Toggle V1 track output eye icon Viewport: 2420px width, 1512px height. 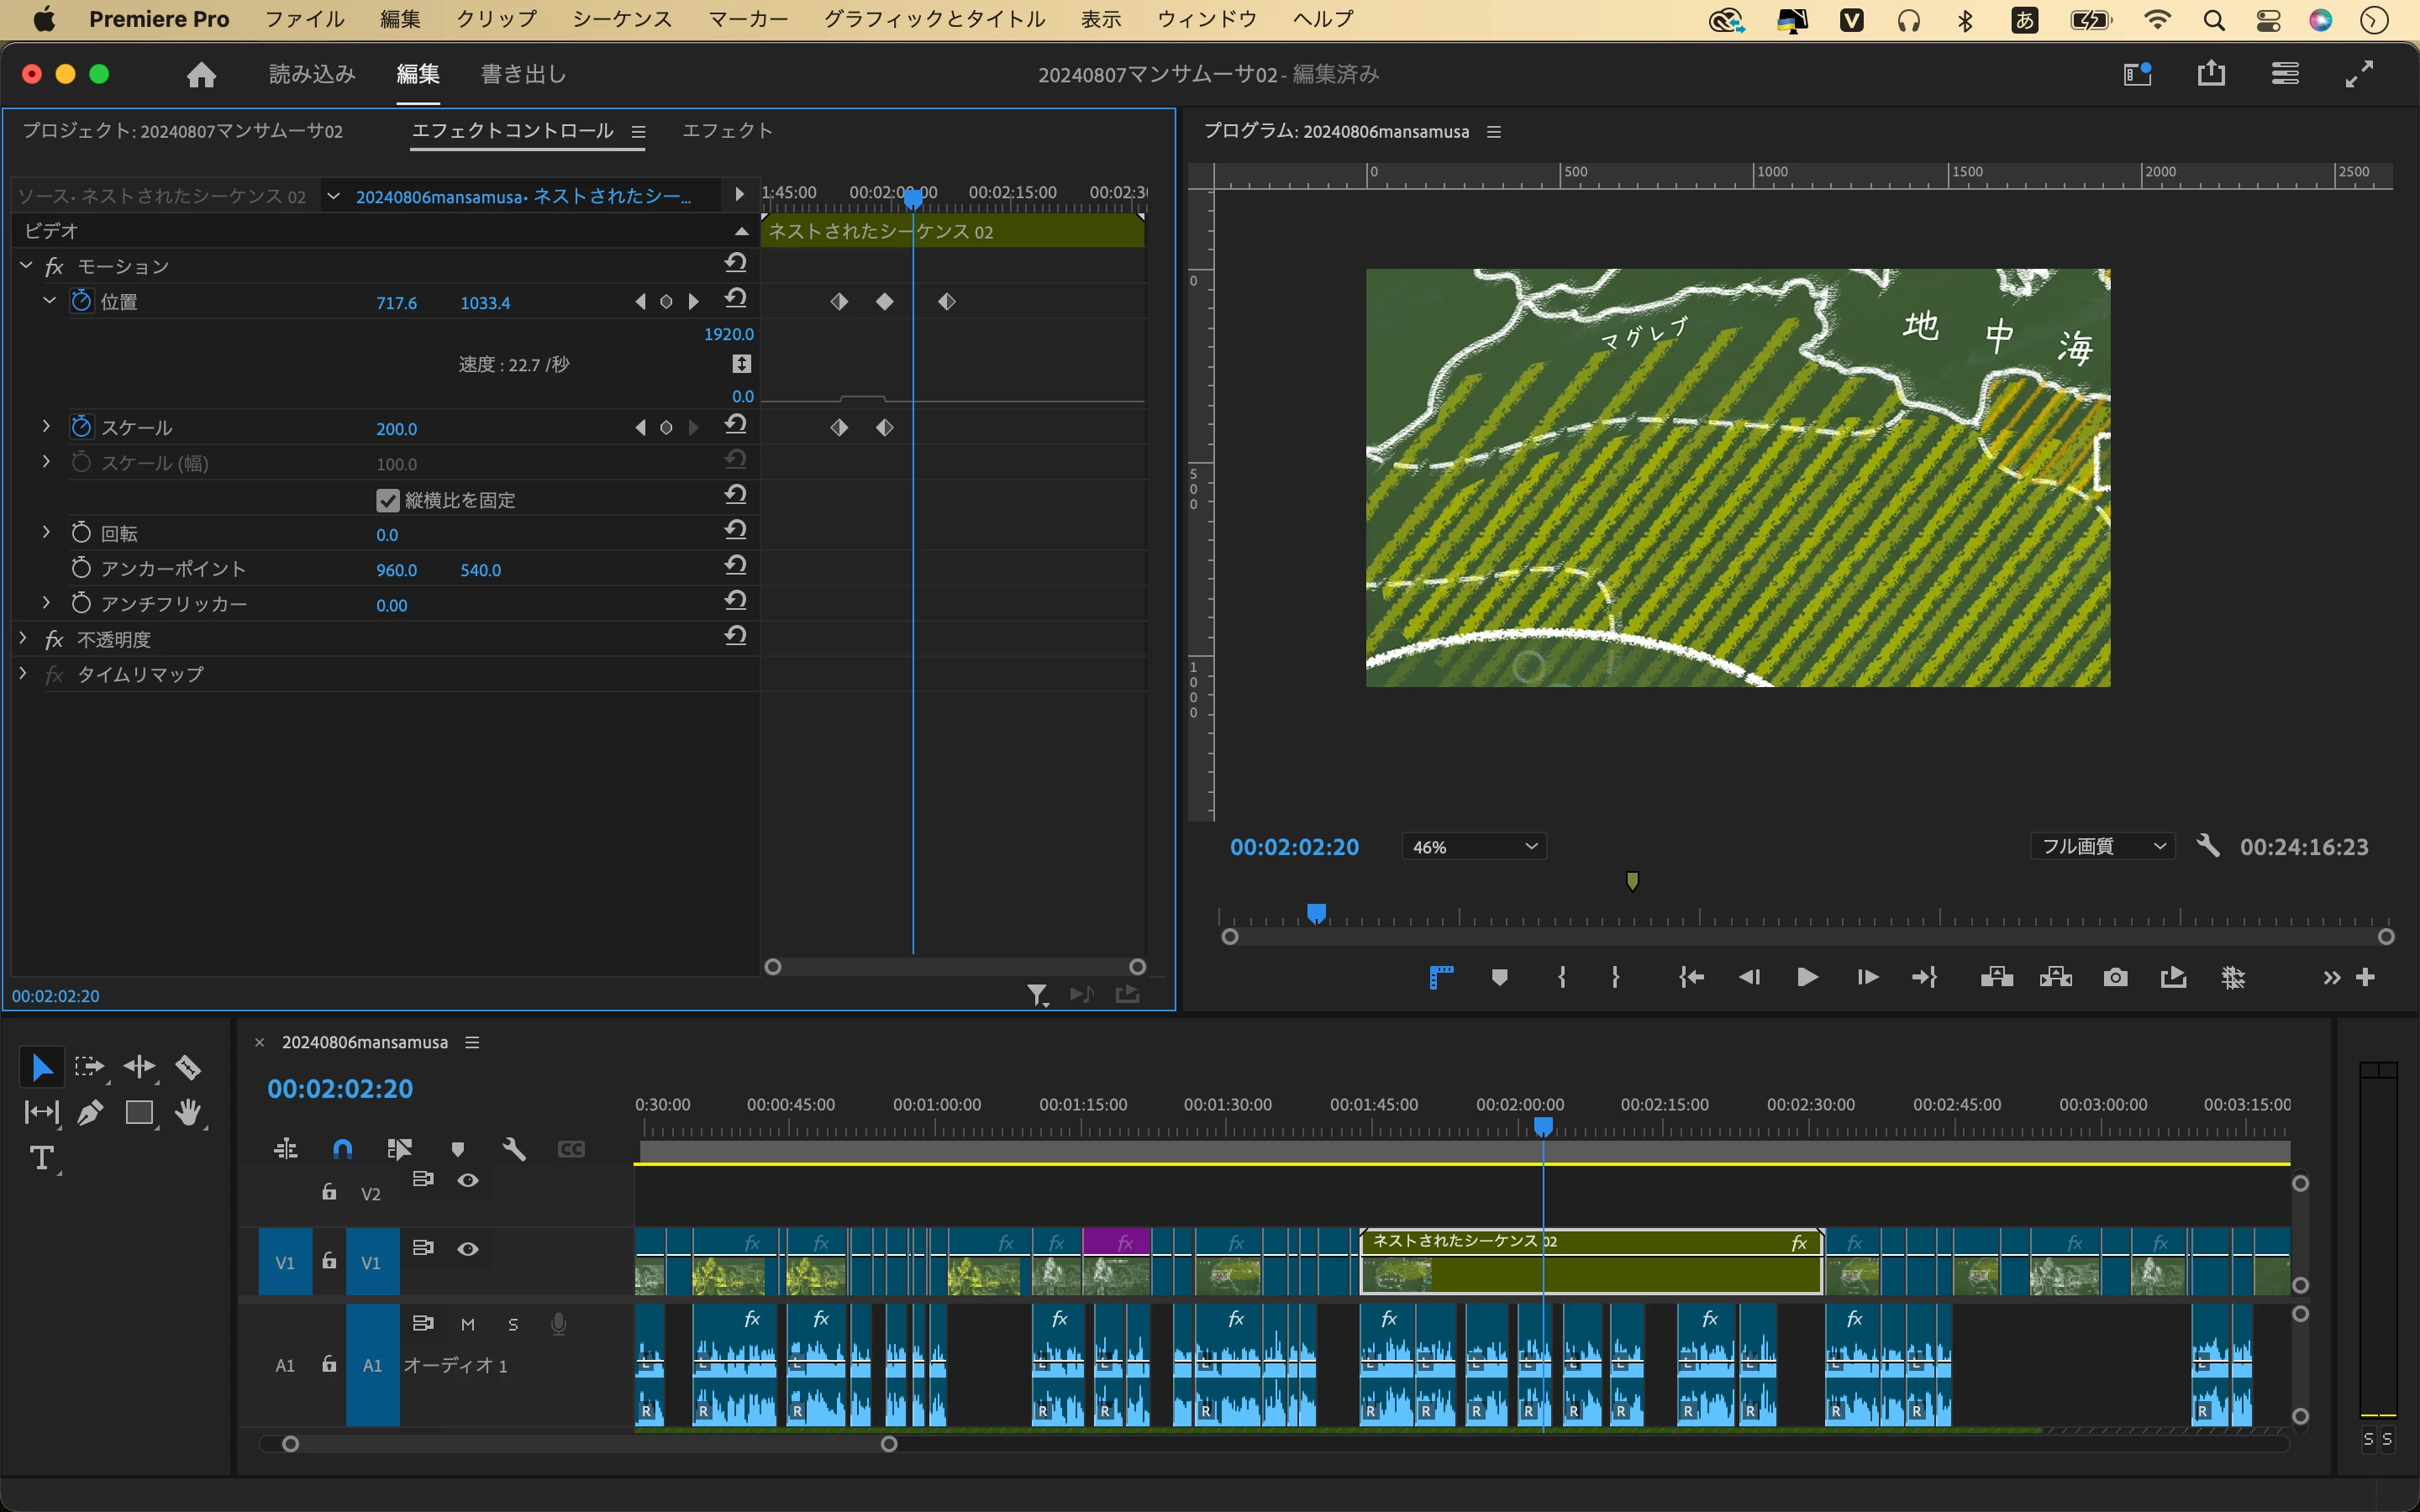[467, 1249]
